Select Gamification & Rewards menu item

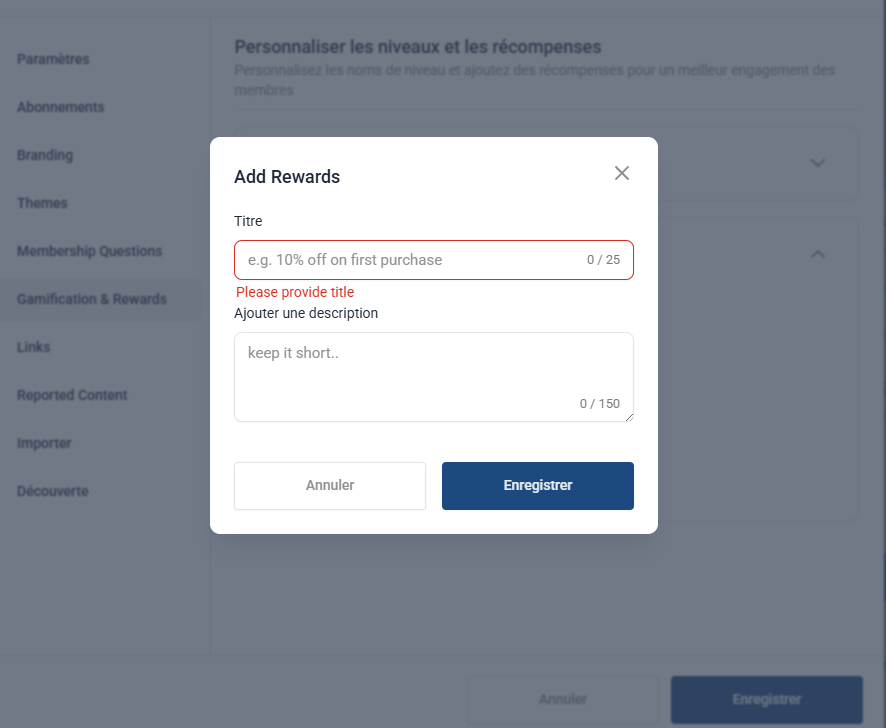[x=92, y=299]
